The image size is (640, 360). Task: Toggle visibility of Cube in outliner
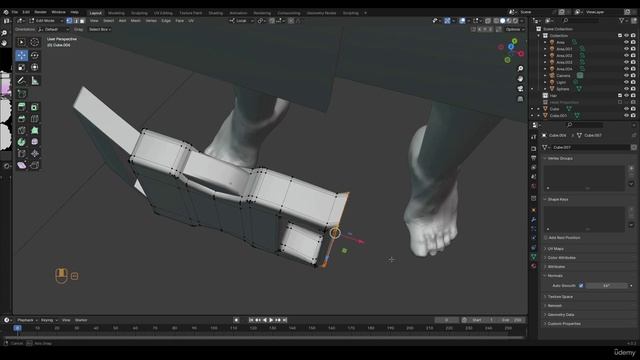pos(626,109)
